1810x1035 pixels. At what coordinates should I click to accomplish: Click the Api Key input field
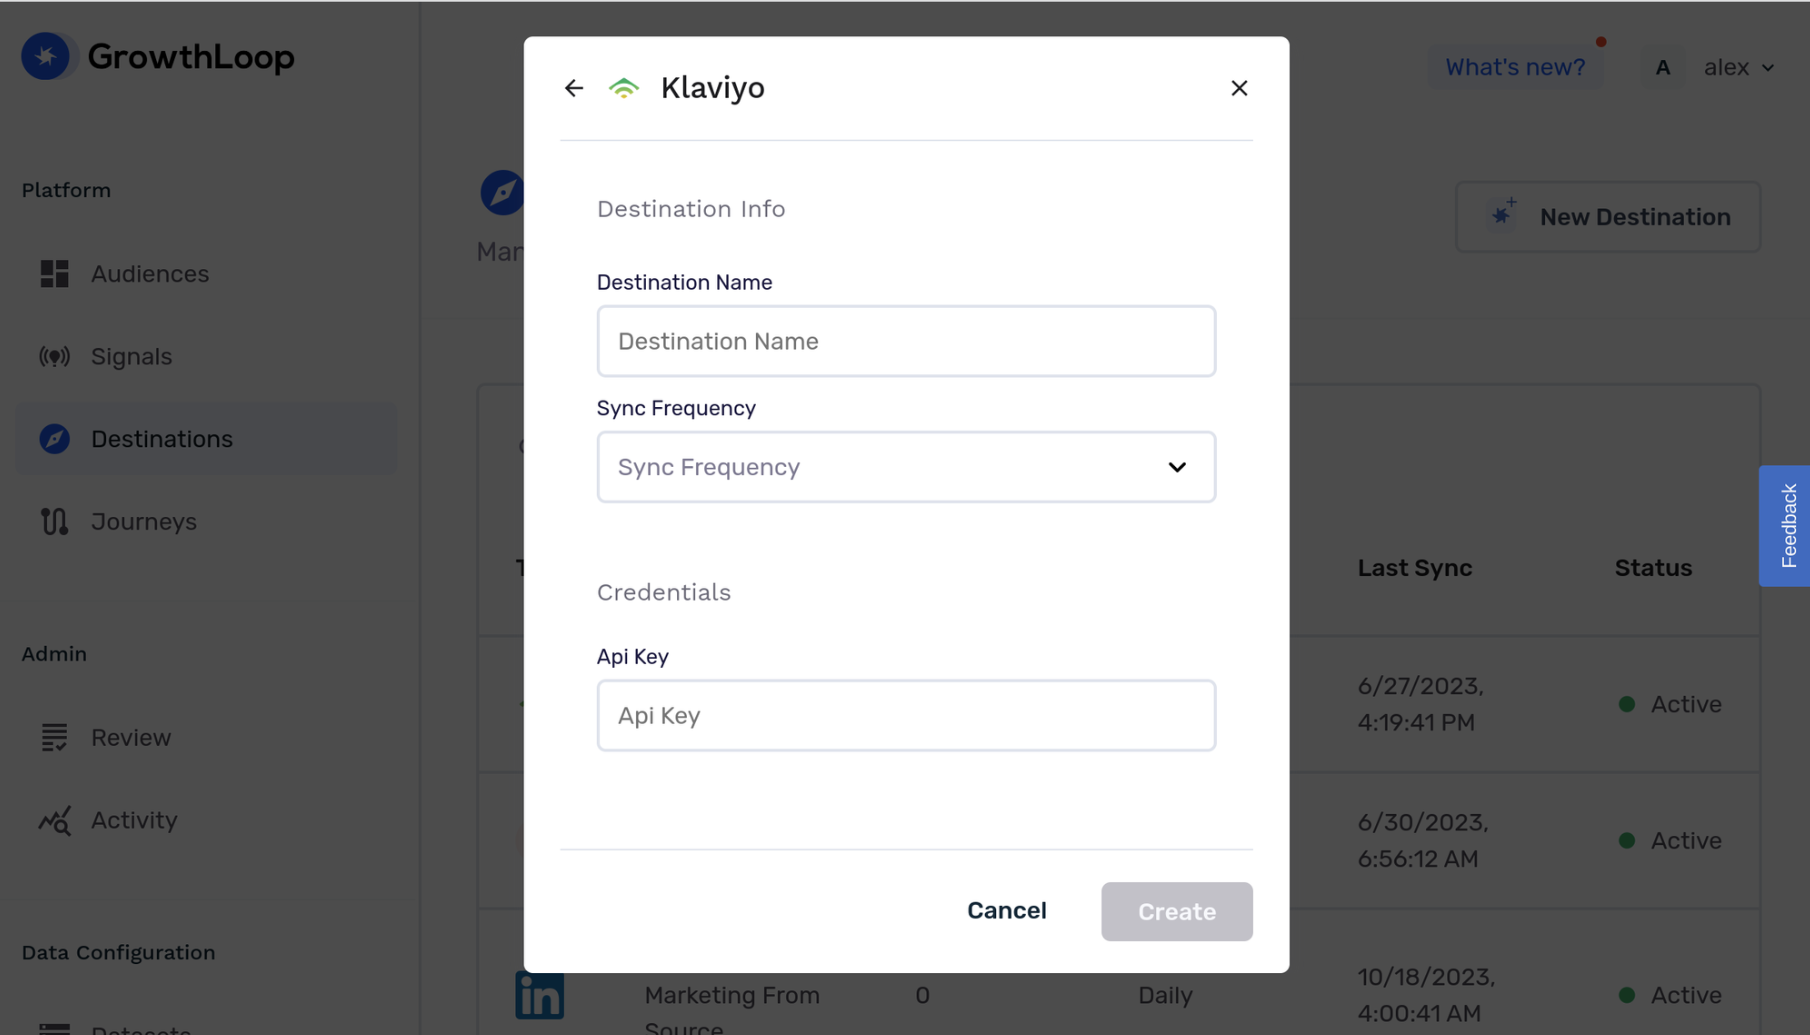(x=906, y=715)
